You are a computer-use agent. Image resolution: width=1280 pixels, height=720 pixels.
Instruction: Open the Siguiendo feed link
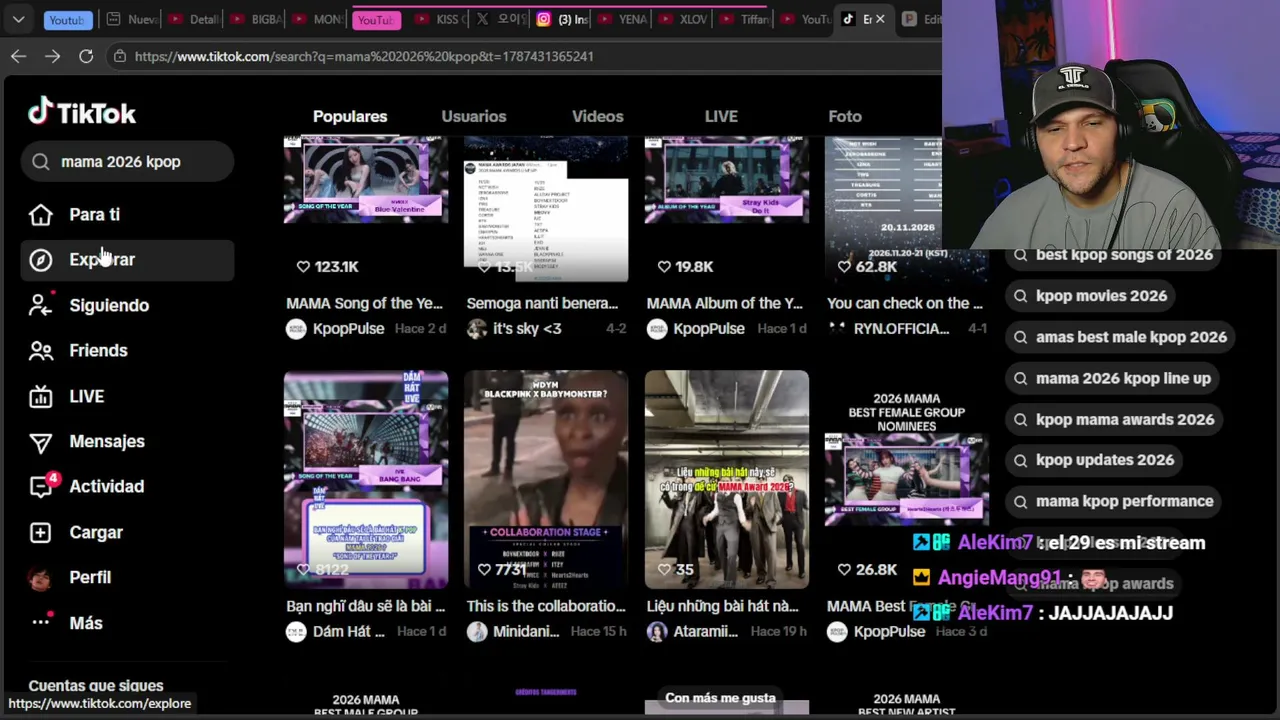(109, 305)
